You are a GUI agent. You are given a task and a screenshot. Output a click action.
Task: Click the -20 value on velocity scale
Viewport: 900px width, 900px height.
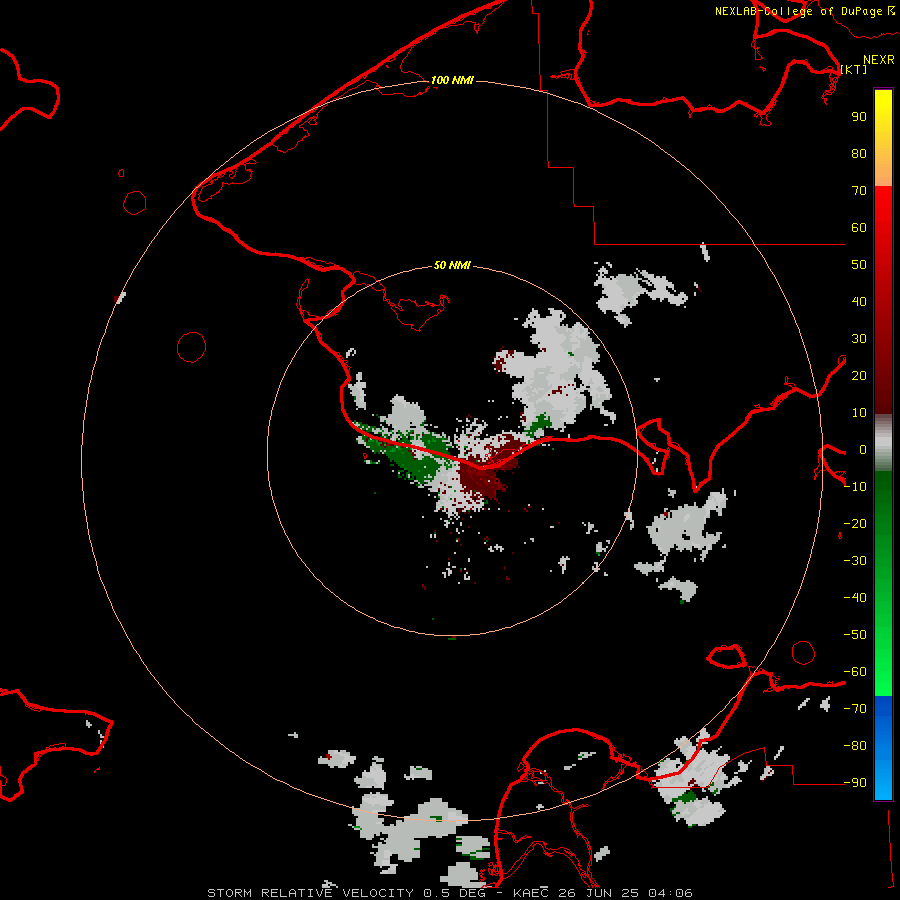[855, 524]
